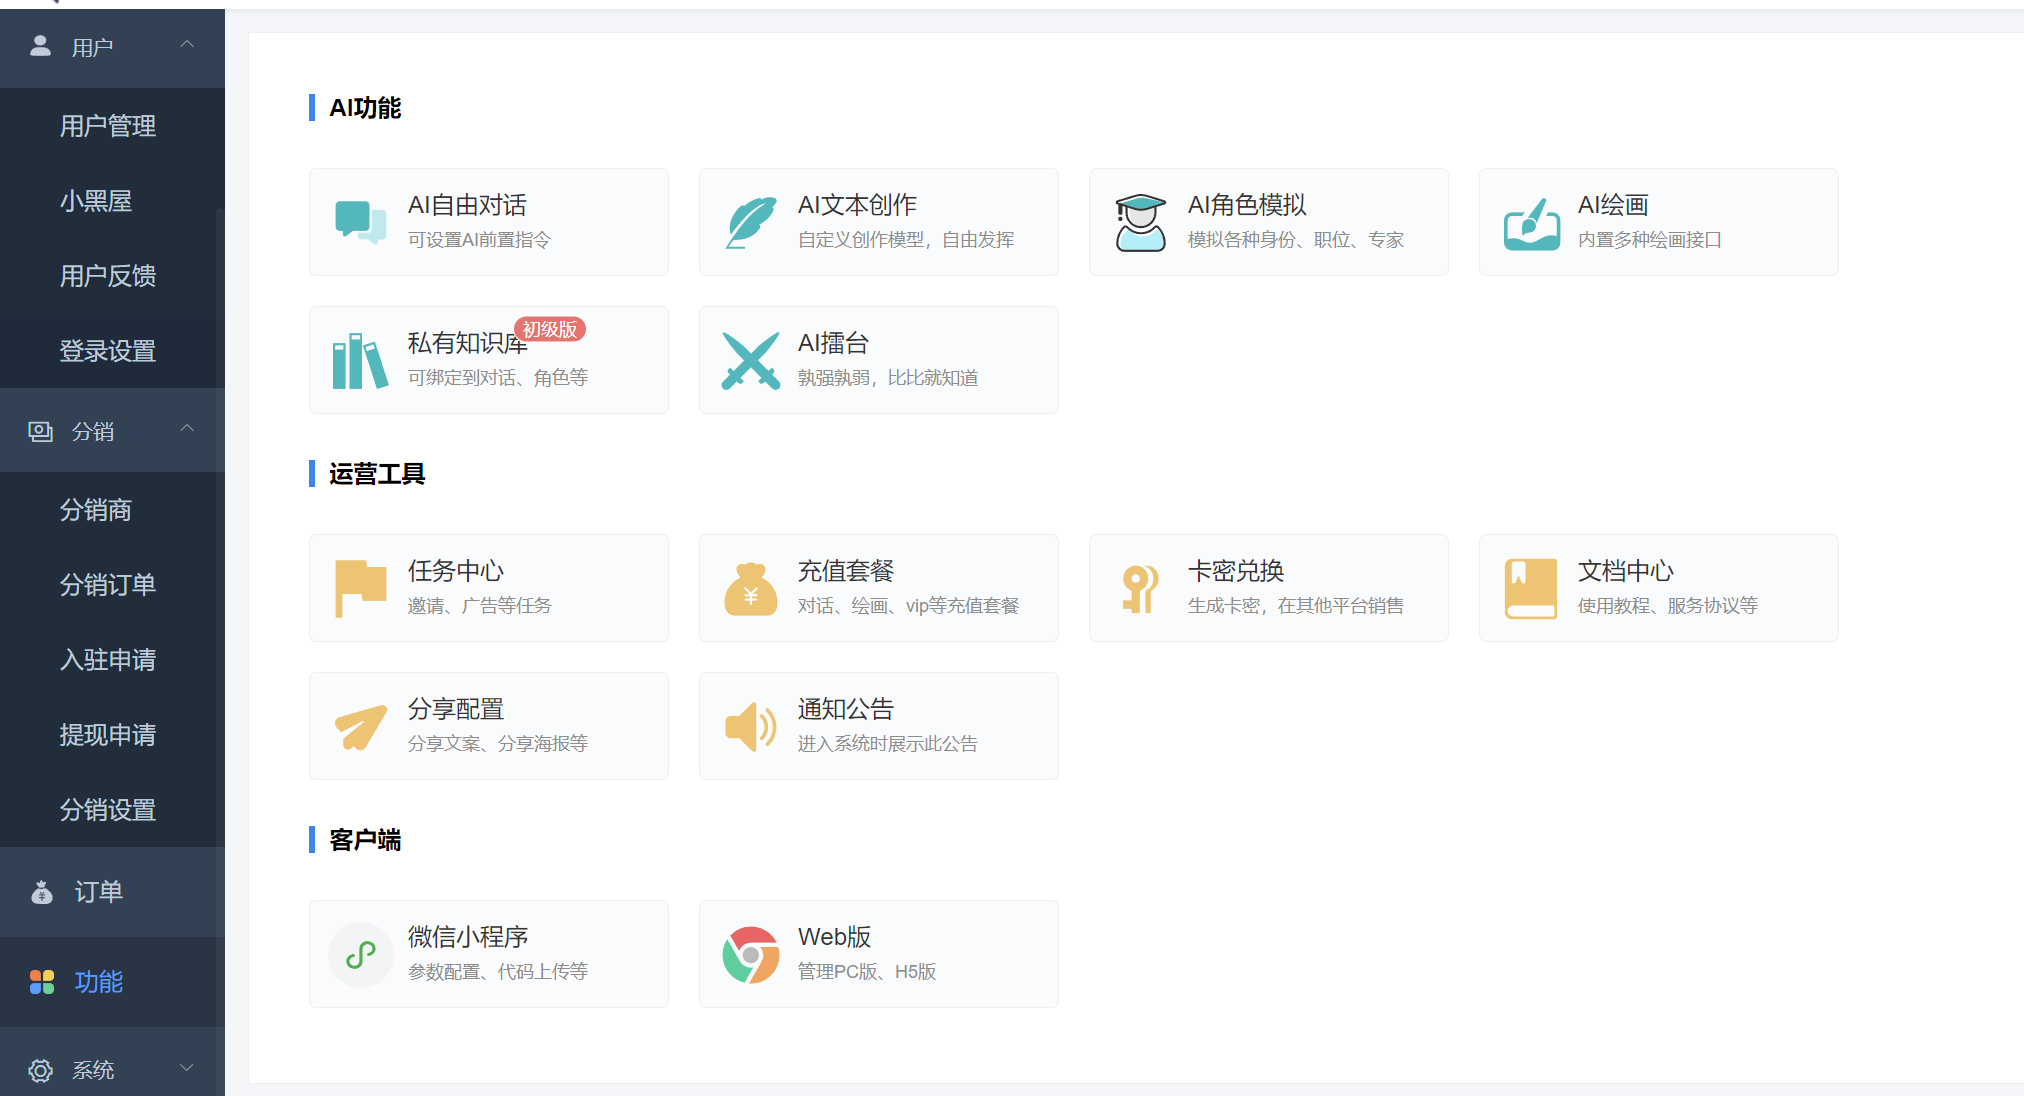
Task: Switch to 订单 in the sidebar
Action: pyautogui.click(x=97, y=891)
